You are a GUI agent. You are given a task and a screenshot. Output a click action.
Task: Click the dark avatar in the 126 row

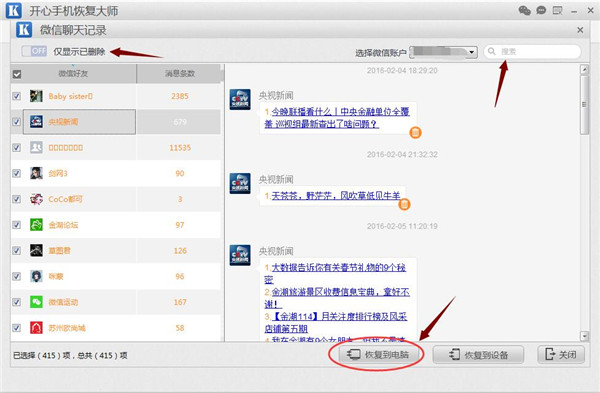(x=36, y=250)
